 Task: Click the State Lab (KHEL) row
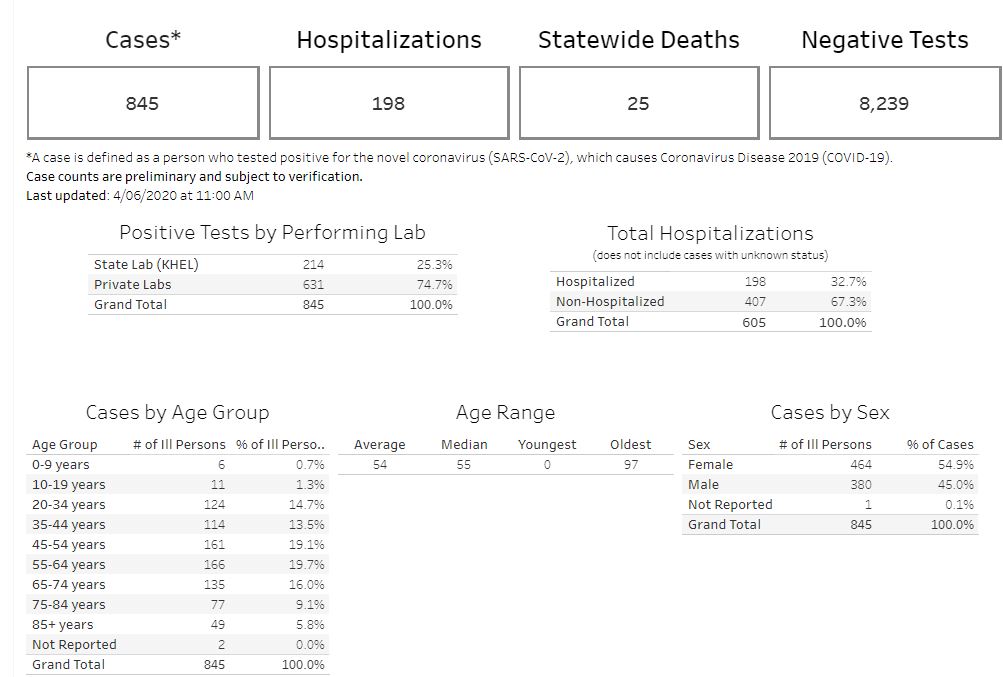coord(146,265)
